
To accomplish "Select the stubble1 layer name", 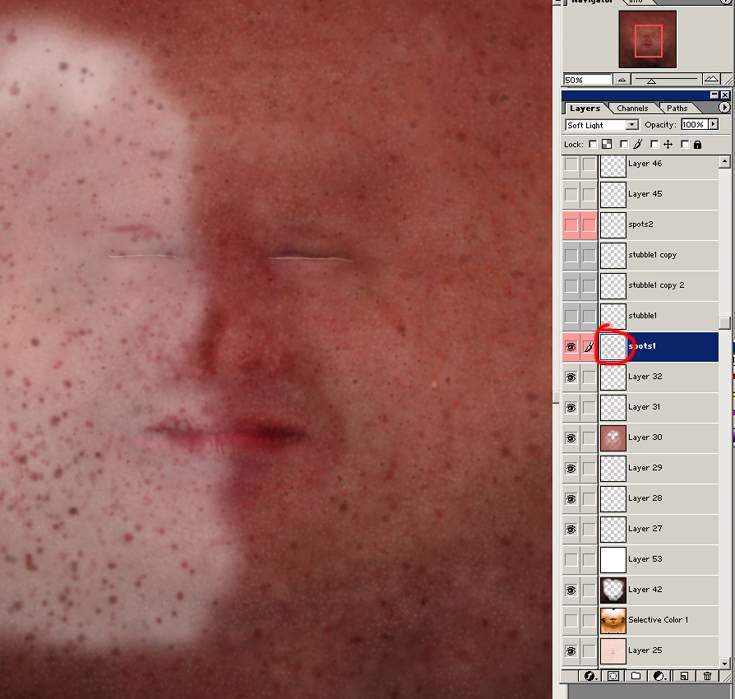I will (x=642, y=316).
